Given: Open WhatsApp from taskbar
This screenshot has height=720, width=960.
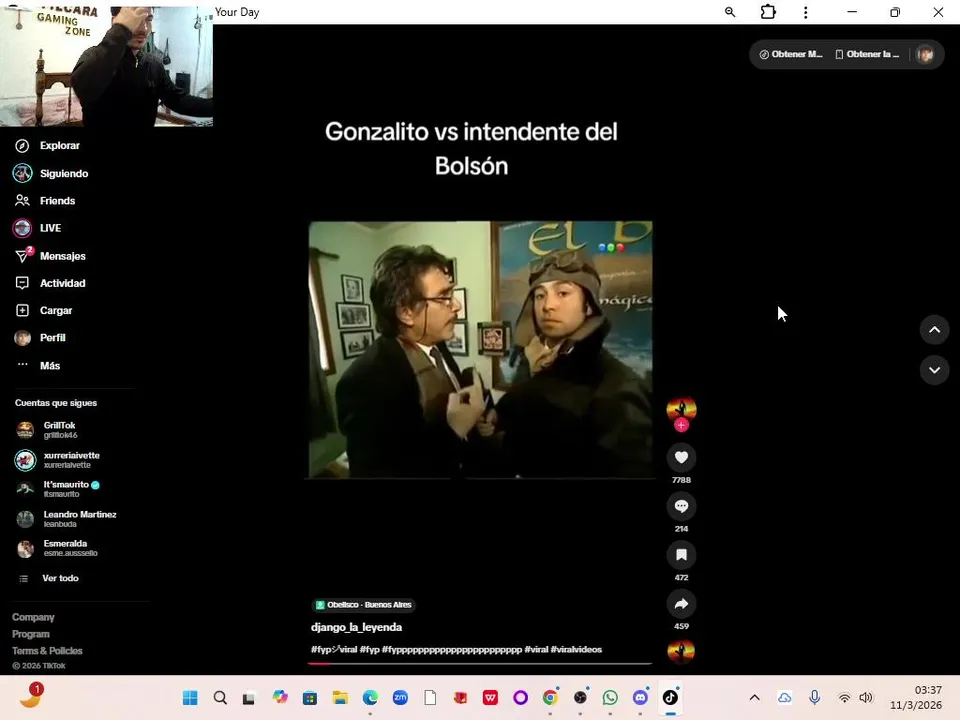Looking at the screenshot, I should click(x=610, y=698).
